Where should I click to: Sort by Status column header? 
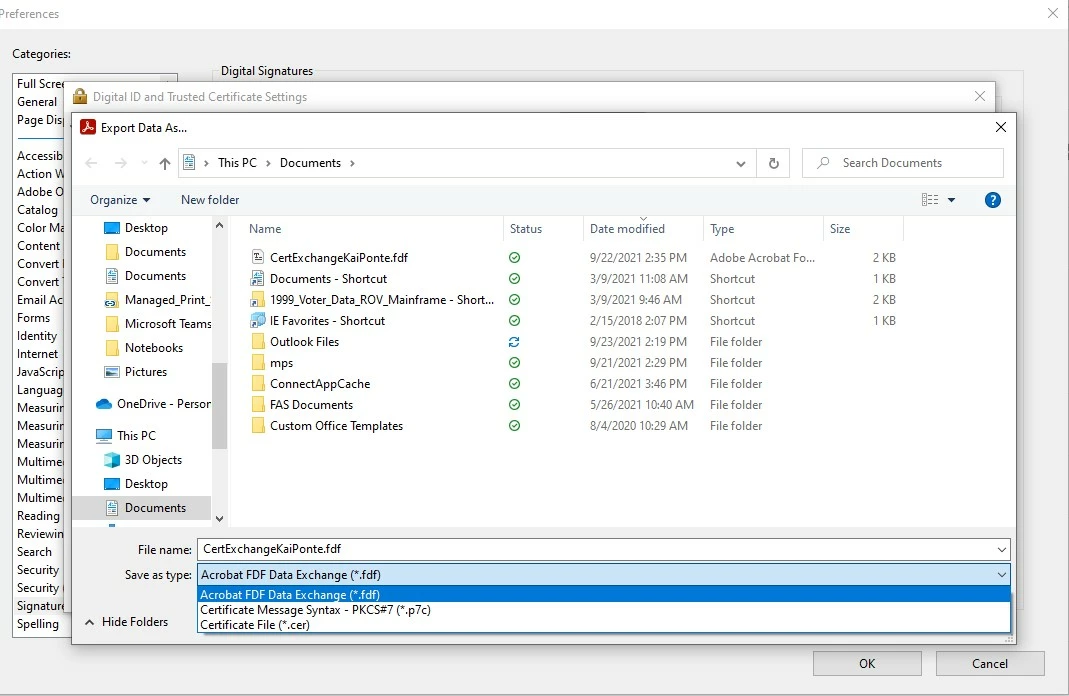pos(526,229)
